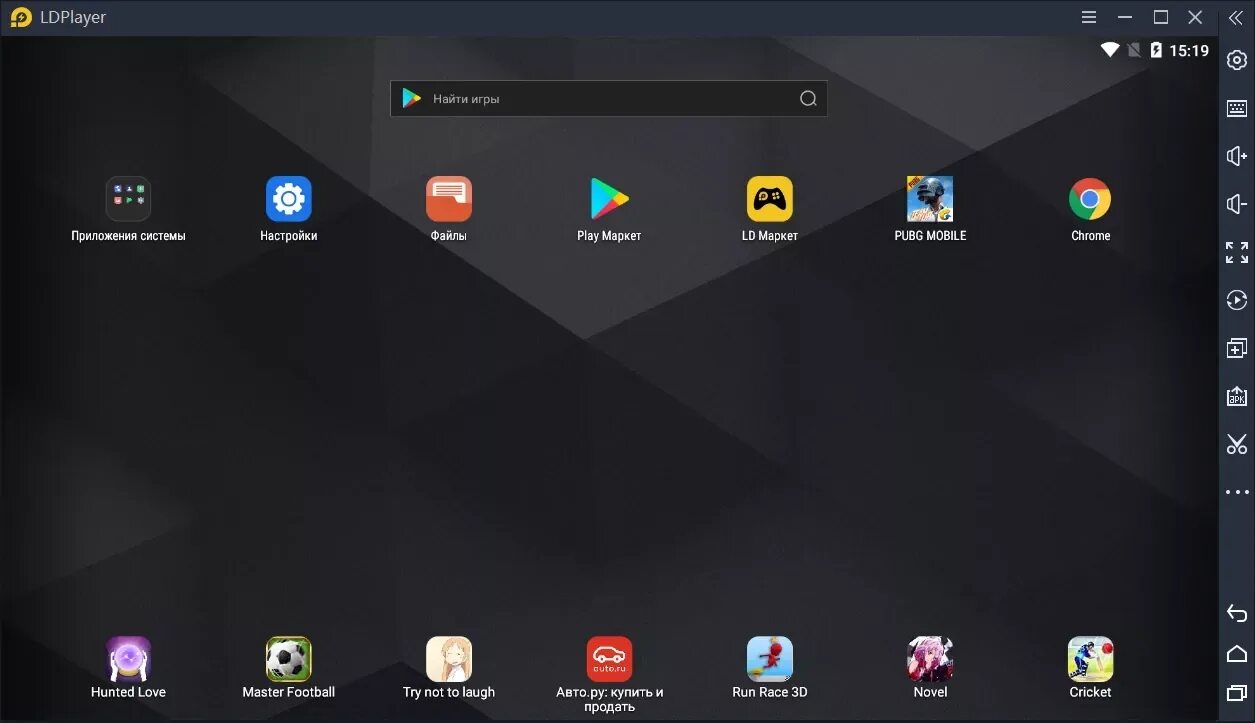This screenshot has width=1255, height=723.
Task: Start PUBG MOBILE game
Action: pyautogui.click(x=930, y=199)
